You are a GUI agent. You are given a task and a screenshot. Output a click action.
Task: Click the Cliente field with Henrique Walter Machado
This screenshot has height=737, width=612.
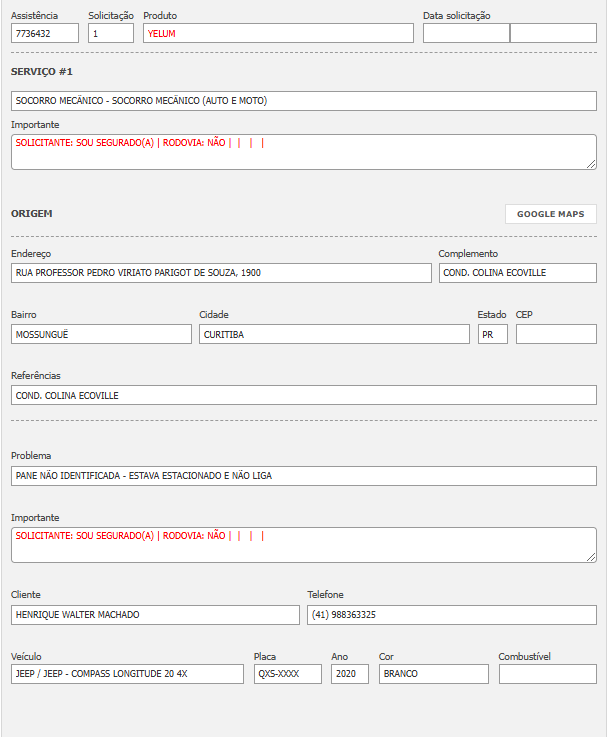click(x=155, y=614)
